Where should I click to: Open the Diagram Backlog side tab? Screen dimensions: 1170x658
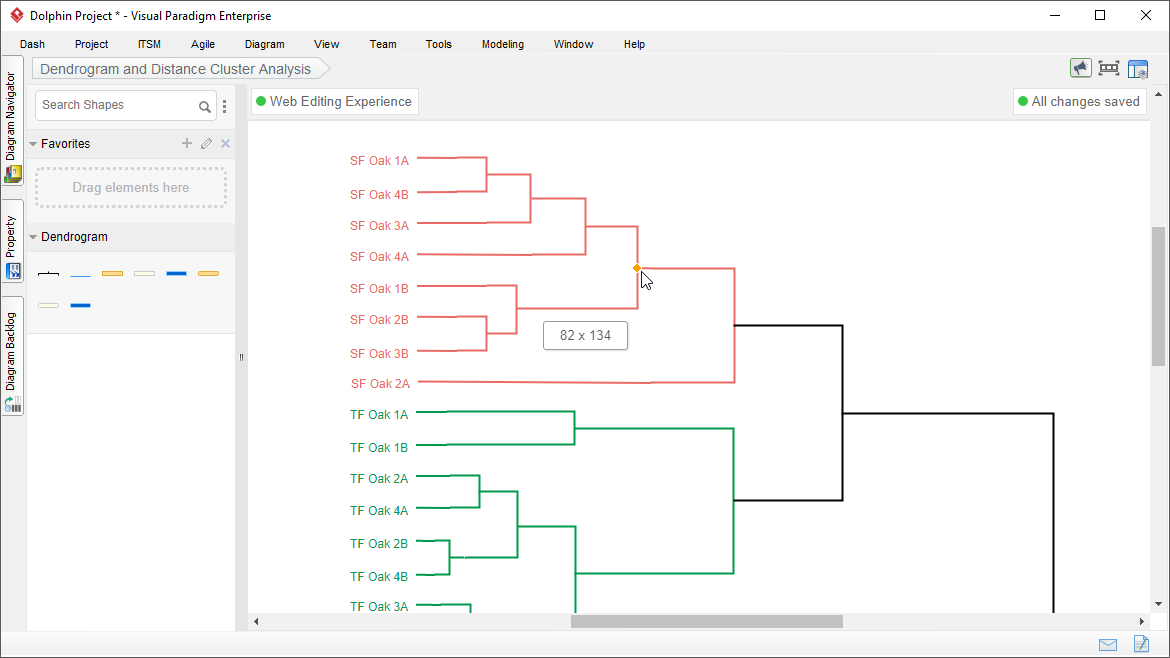[12, 357]
